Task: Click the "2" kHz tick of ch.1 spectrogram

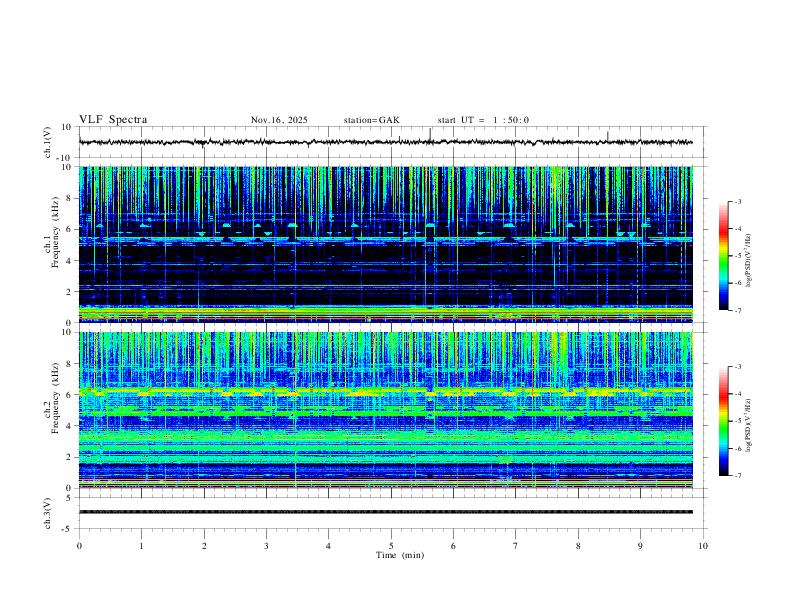Action: [69, 292]
